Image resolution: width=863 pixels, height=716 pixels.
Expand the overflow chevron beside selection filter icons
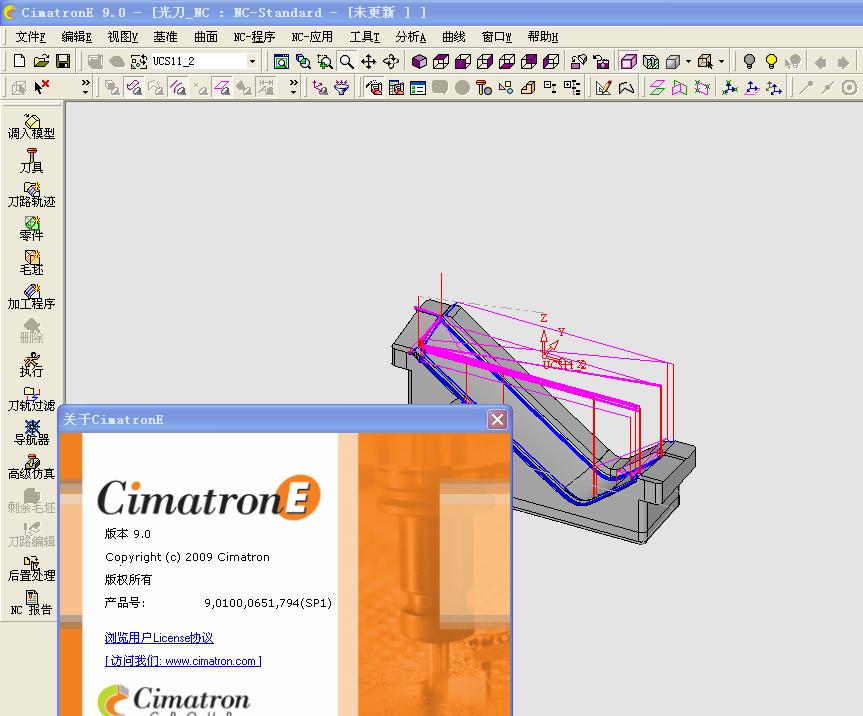coord(294,87)
